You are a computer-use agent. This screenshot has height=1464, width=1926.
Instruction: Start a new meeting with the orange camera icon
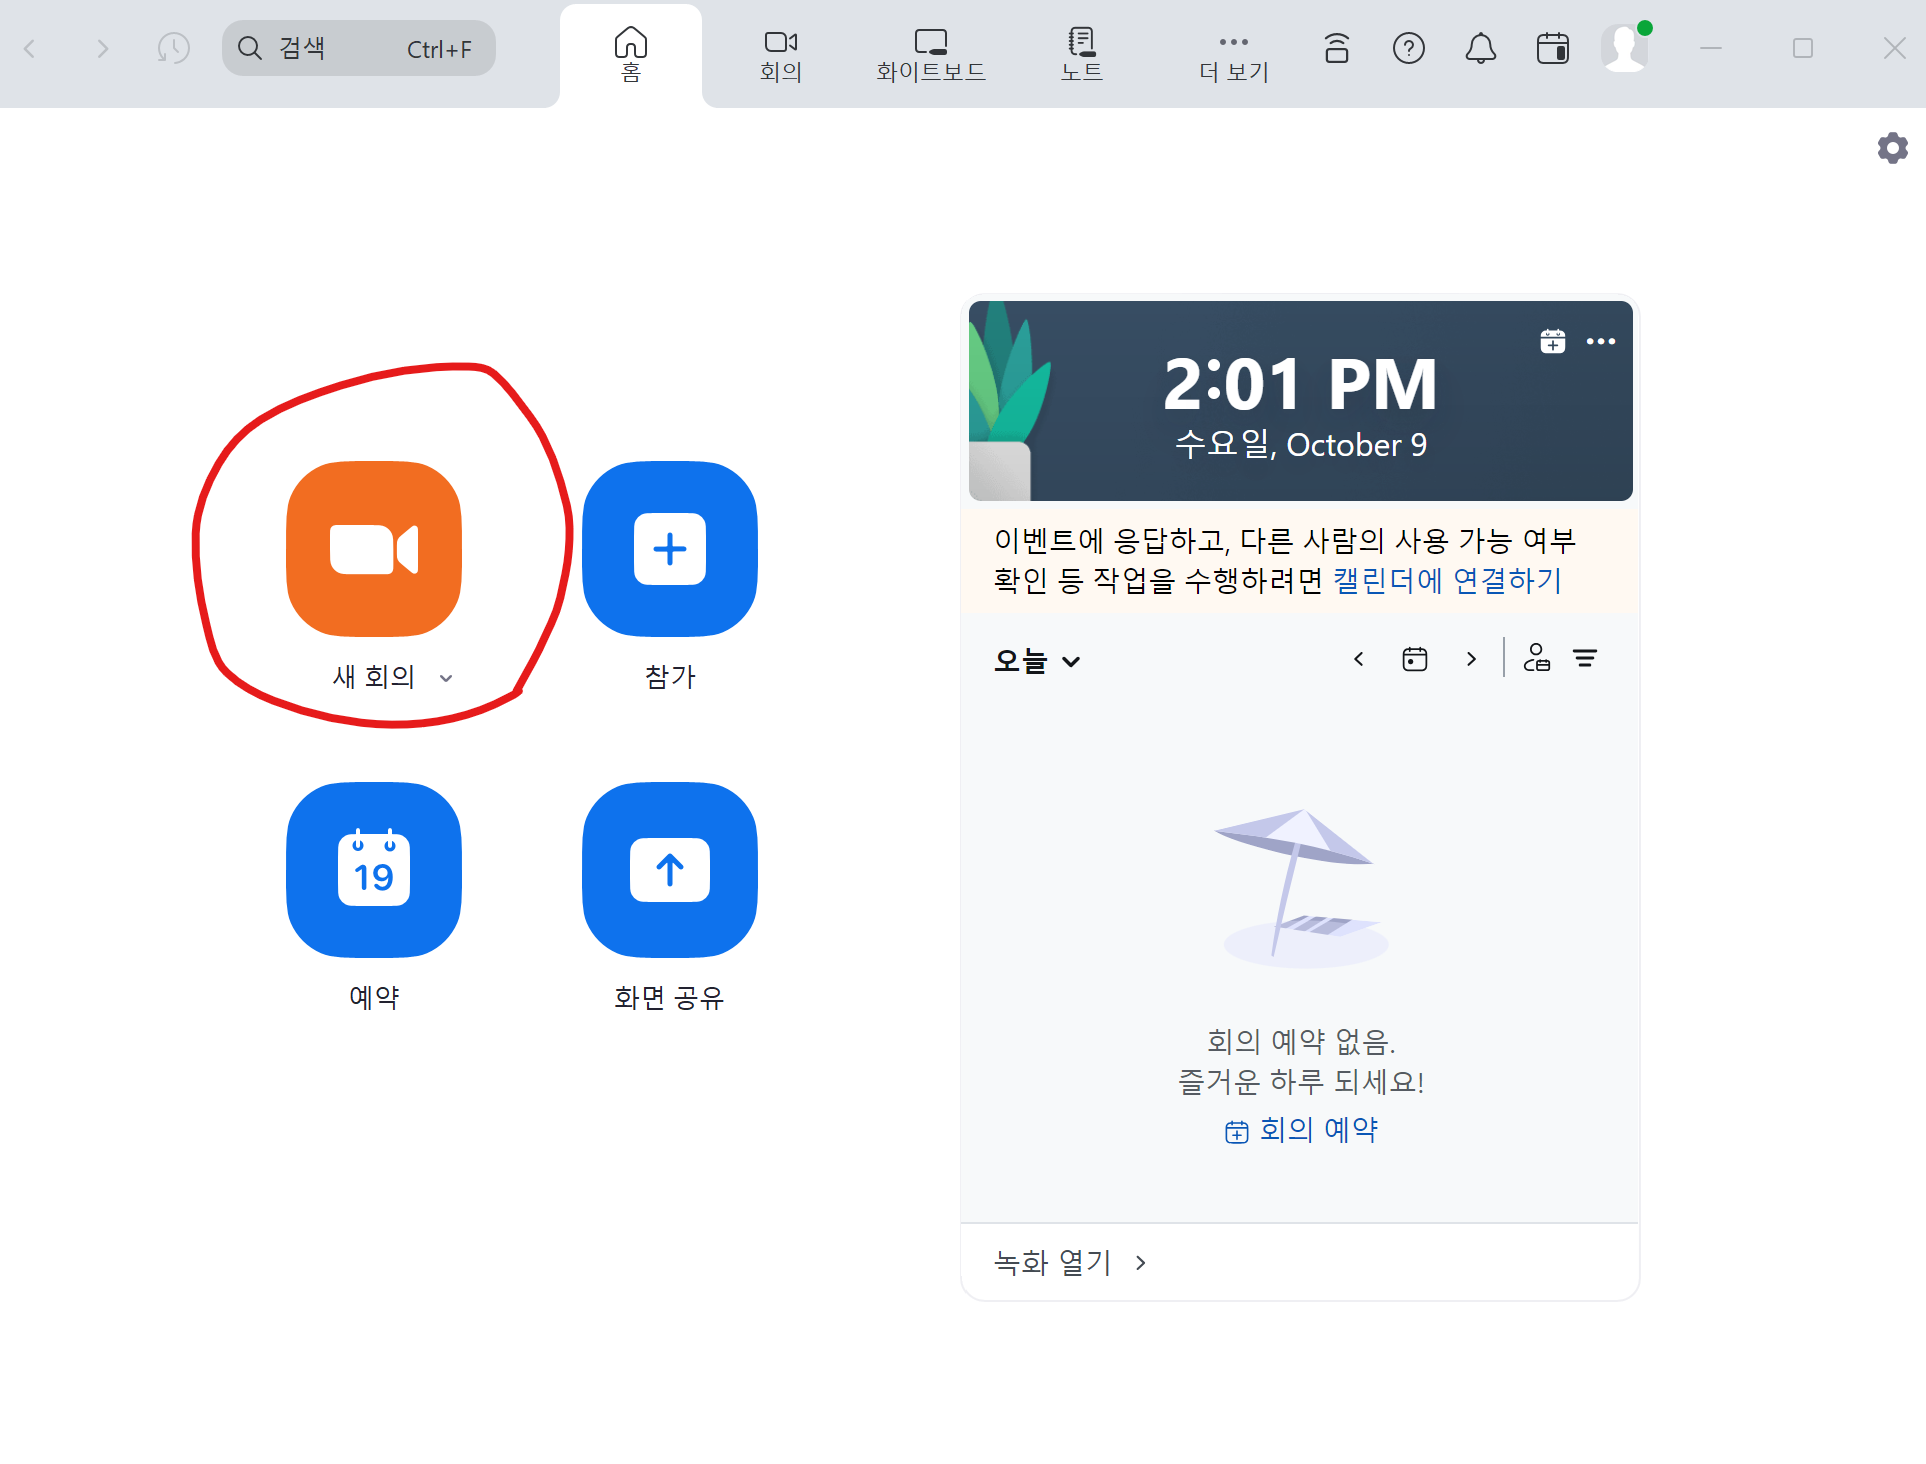coord(373,548)
